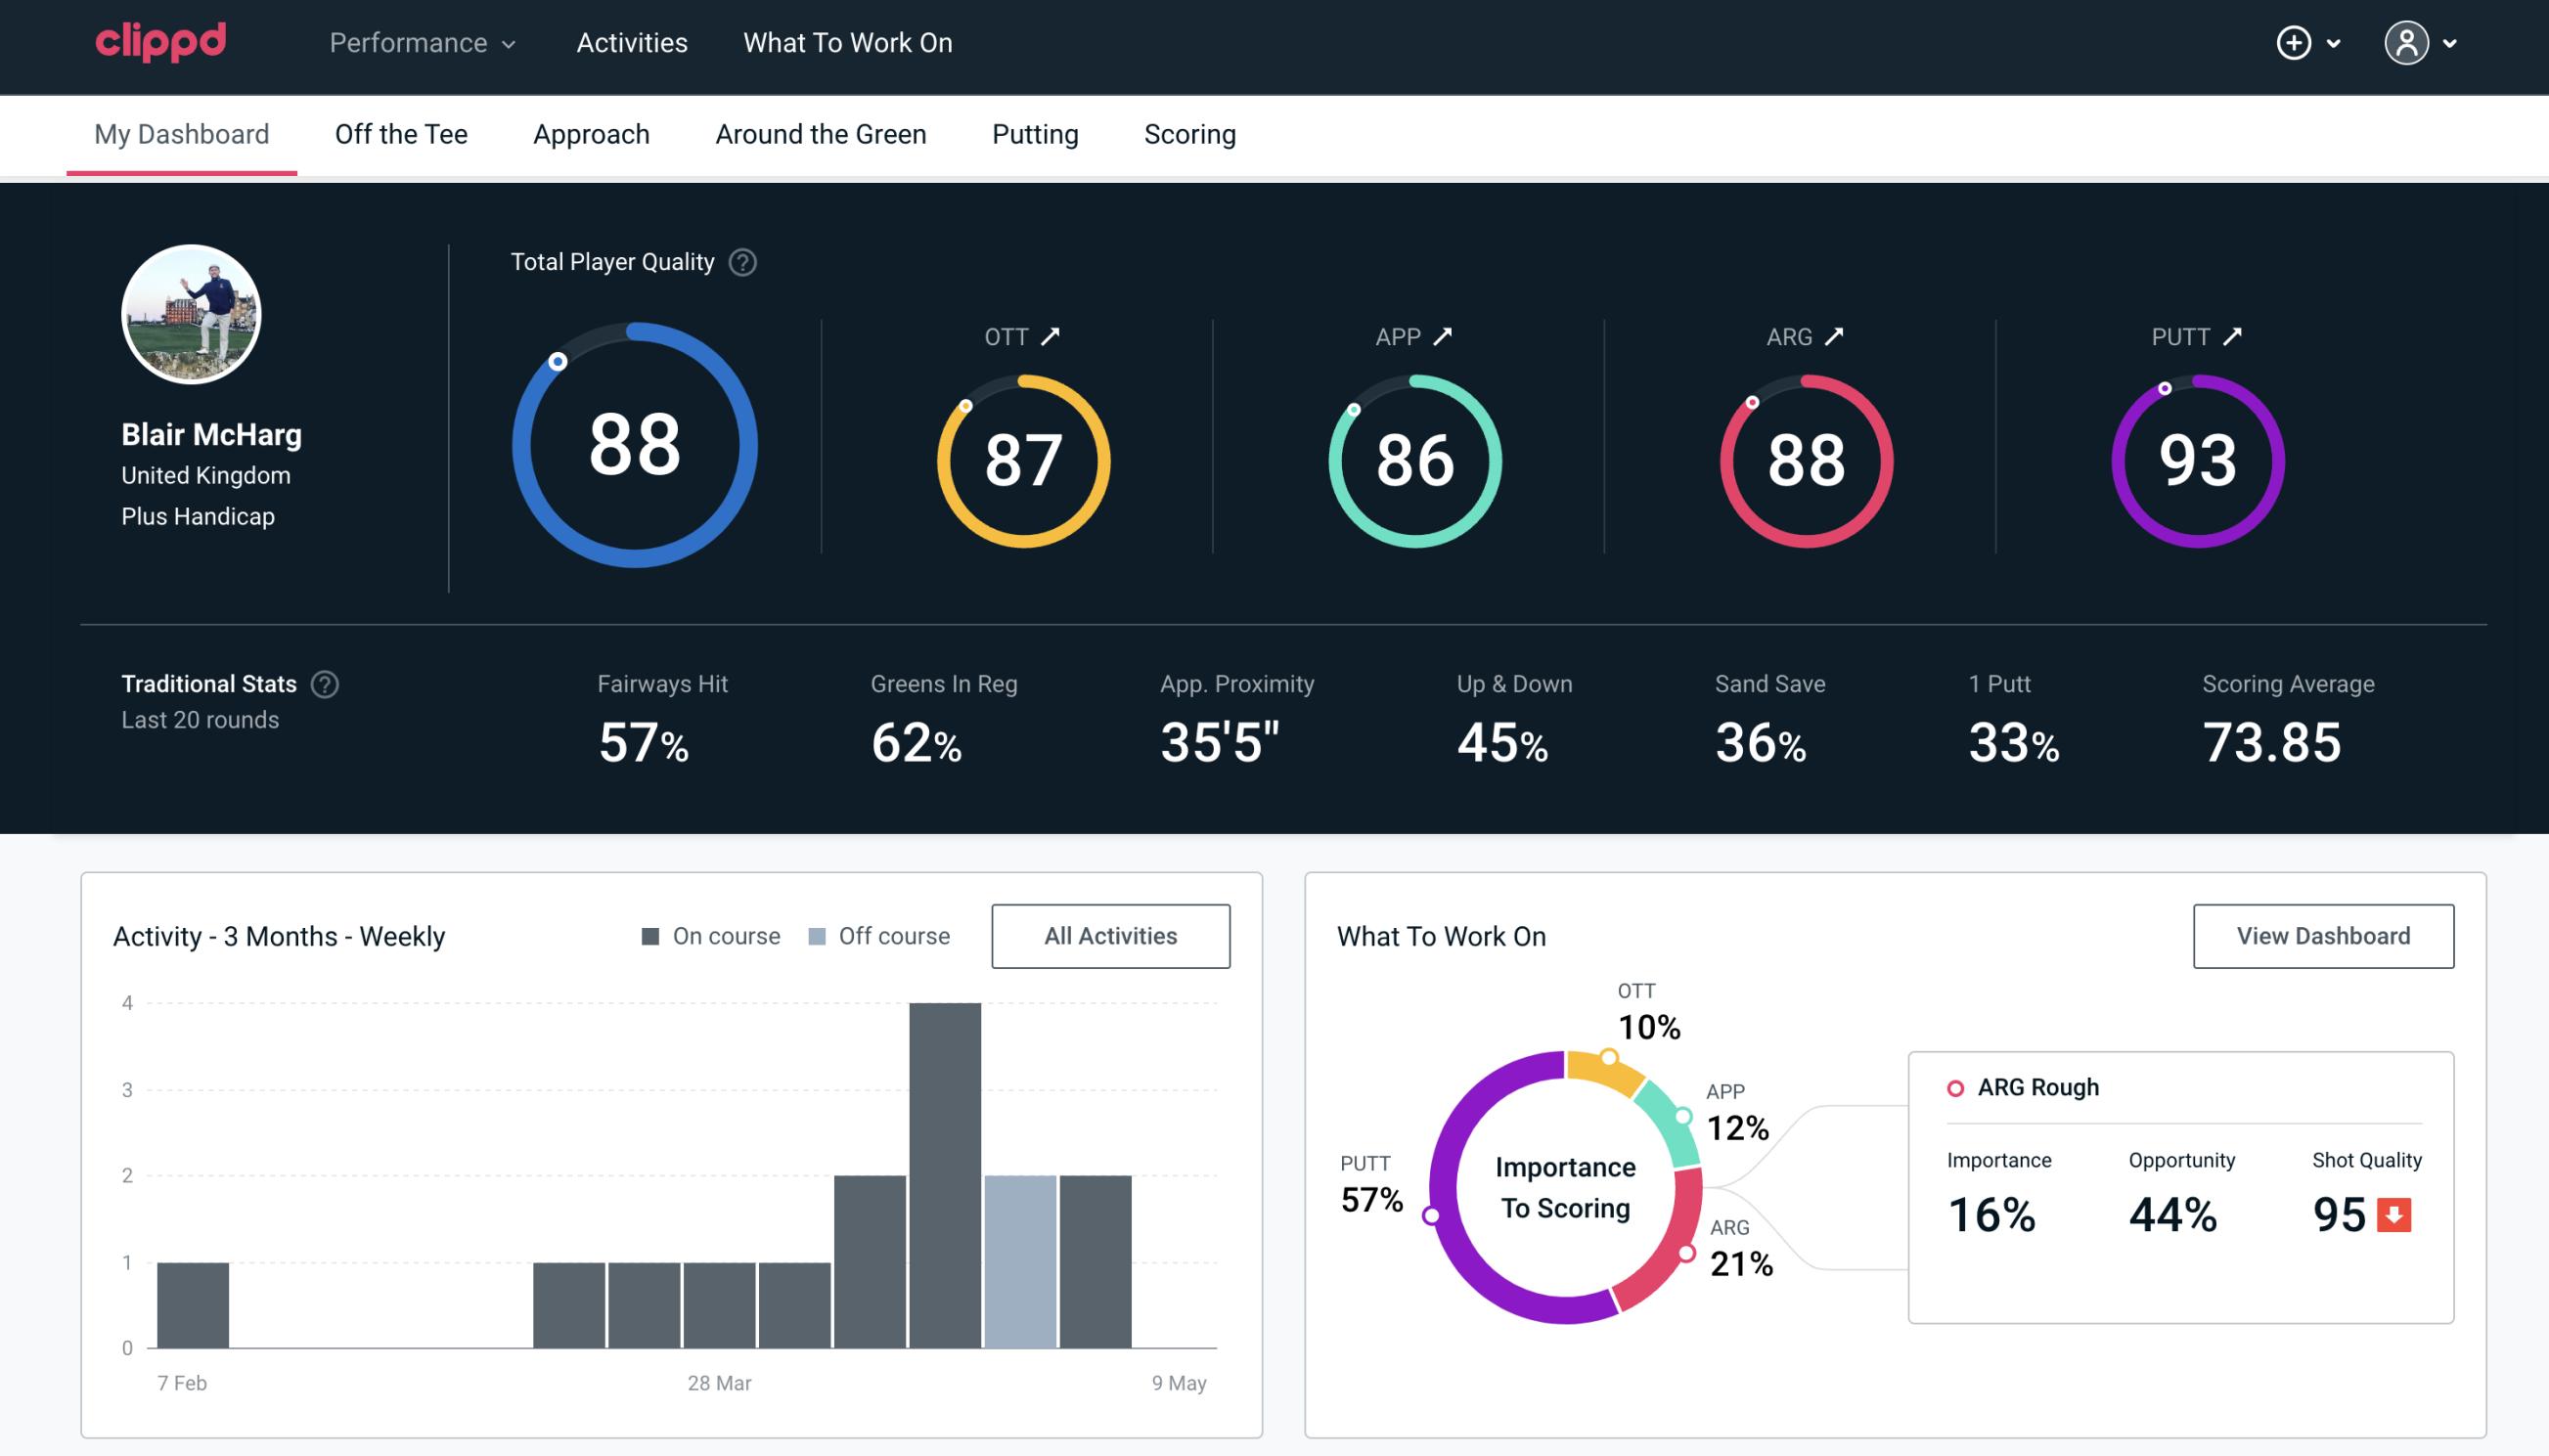2549x1456 pixels.
Task: Select the Around the Green menu item
Action: pos(820,133)
